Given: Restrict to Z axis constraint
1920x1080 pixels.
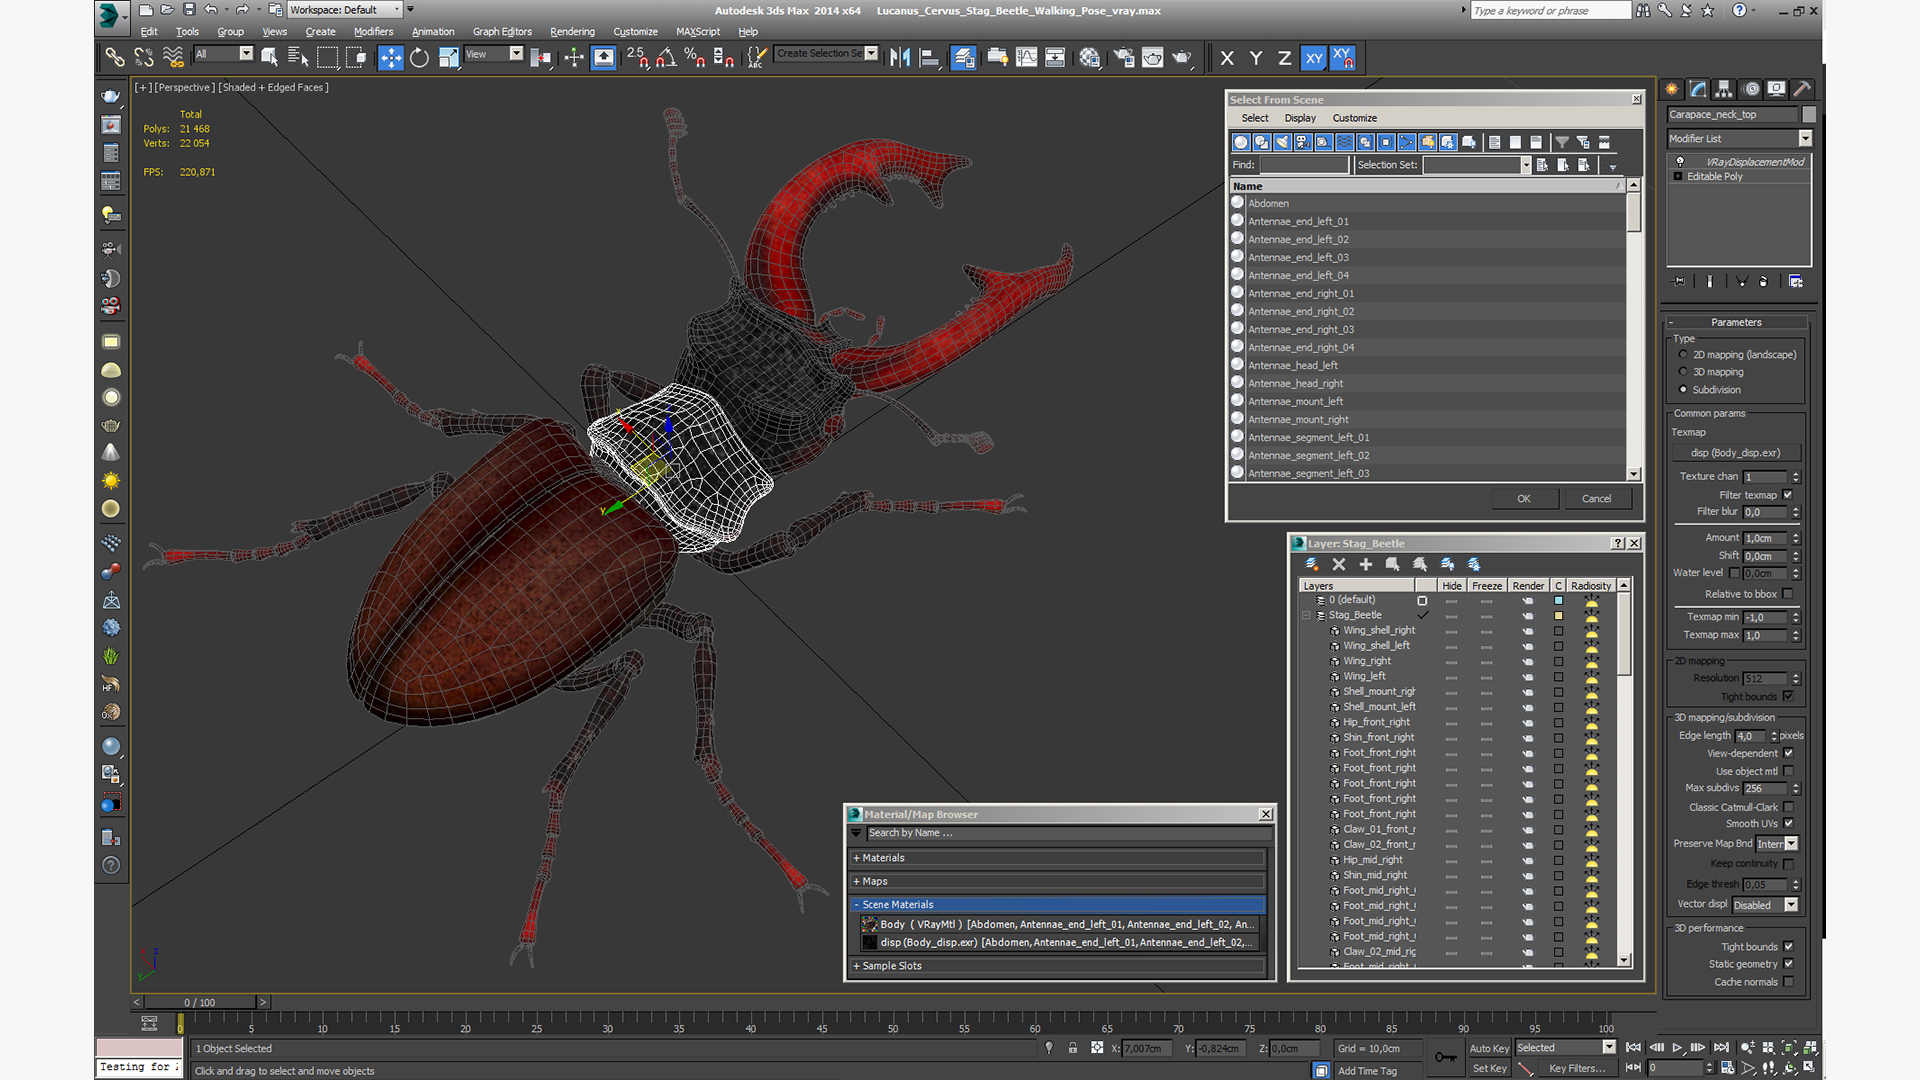Looking at the screenshot, I should [x=1284, y=58].
